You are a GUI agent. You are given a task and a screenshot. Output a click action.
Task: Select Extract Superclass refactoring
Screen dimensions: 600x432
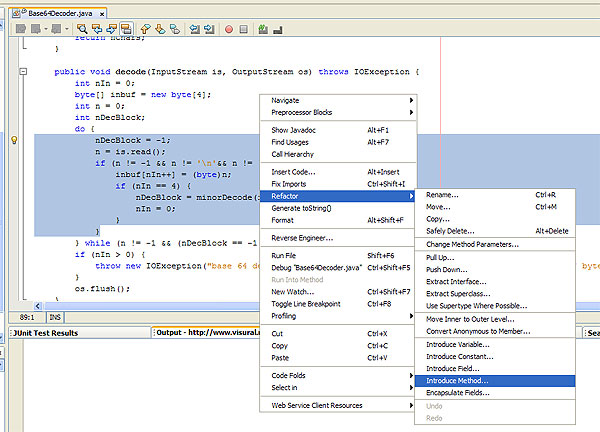point(495,293)
